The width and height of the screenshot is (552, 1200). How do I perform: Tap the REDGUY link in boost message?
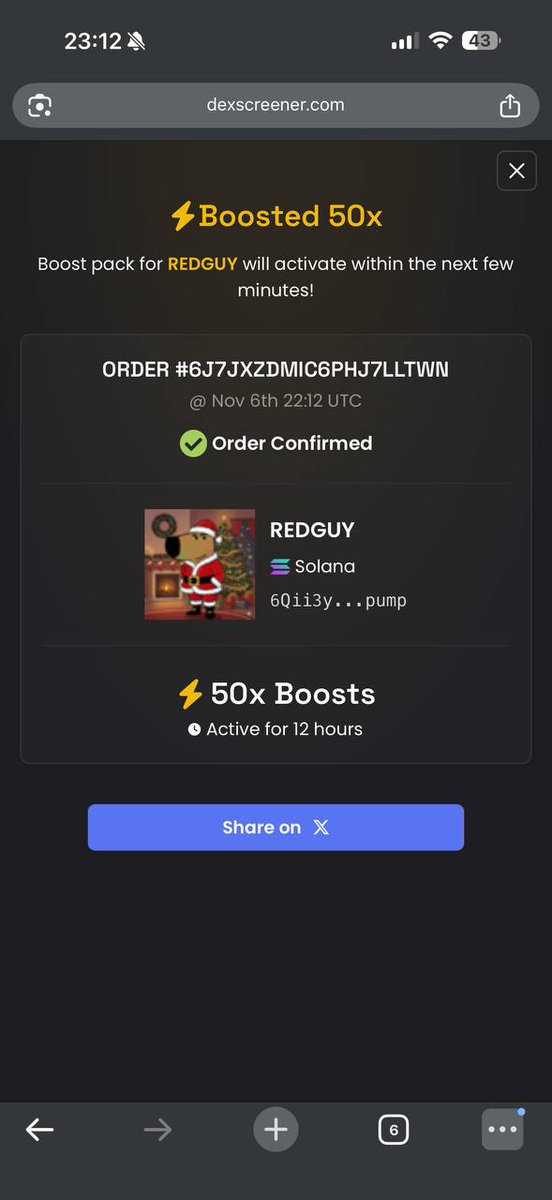[202, 264]
